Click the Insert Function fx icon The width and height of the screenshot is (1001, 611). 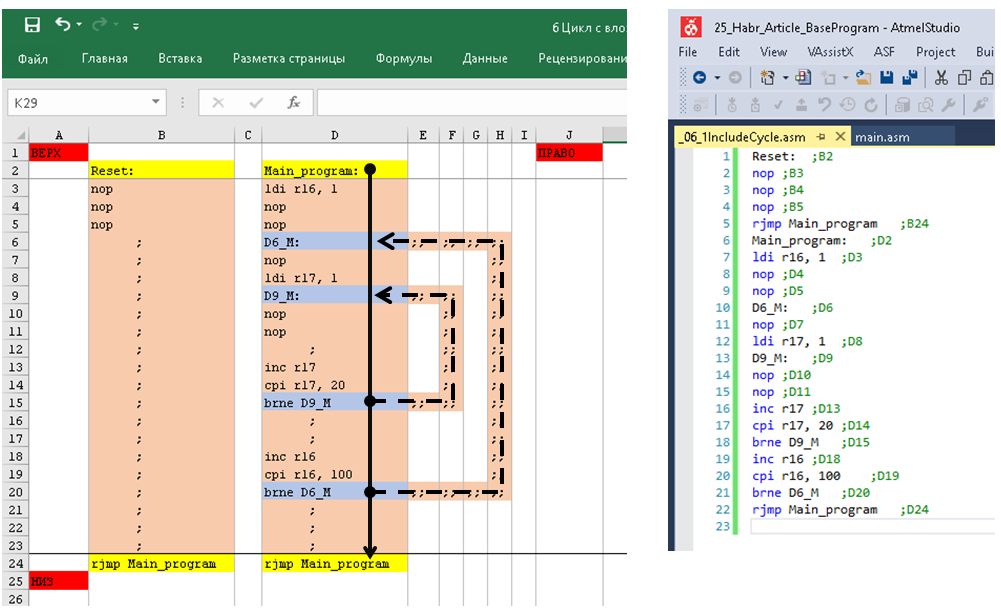click(293, 102)
